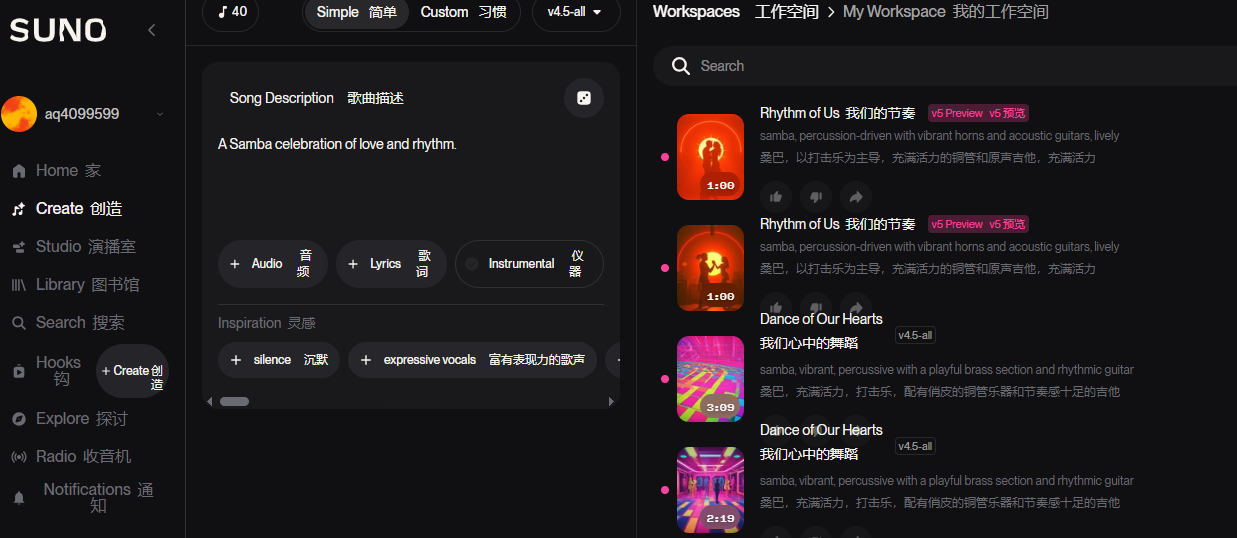The width and height of the screenshot is (1237, 538).
Task: Switch to Simple mode tab
Action: click(x=356, y=12)
